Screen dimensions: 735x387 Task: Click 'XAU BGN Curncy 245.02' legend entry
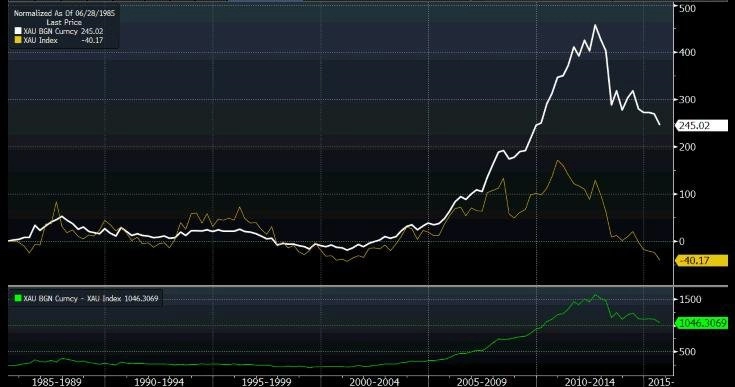(x=59, y=31)
